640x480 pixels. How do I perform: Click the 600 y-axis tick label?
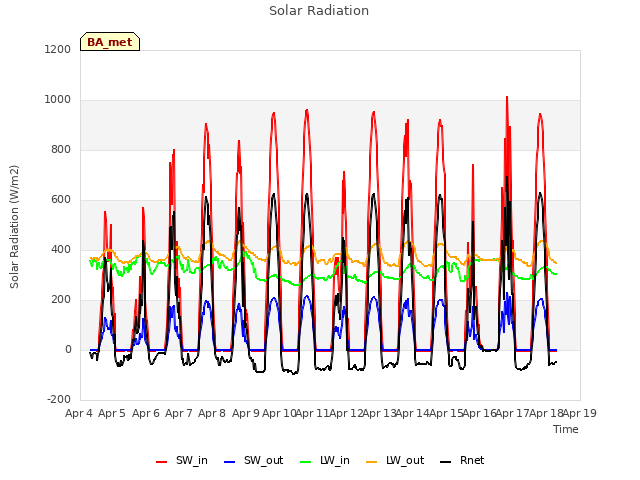[x=61, y=200]
